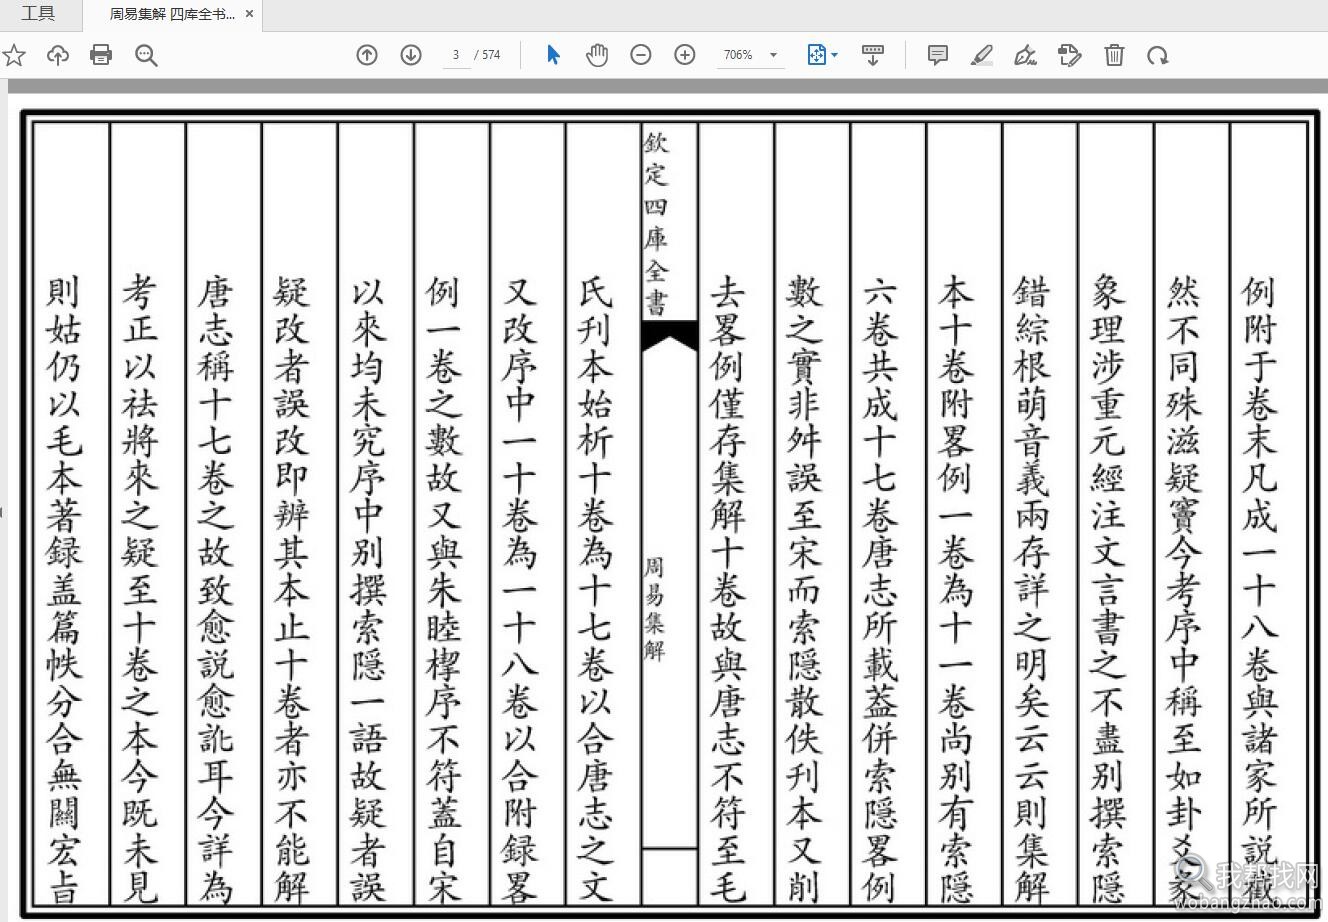Viewport: 1328px width, 922px height.
Task: Click the column beginning 六卷共成十七卷
Action: (x=881, y=589)
